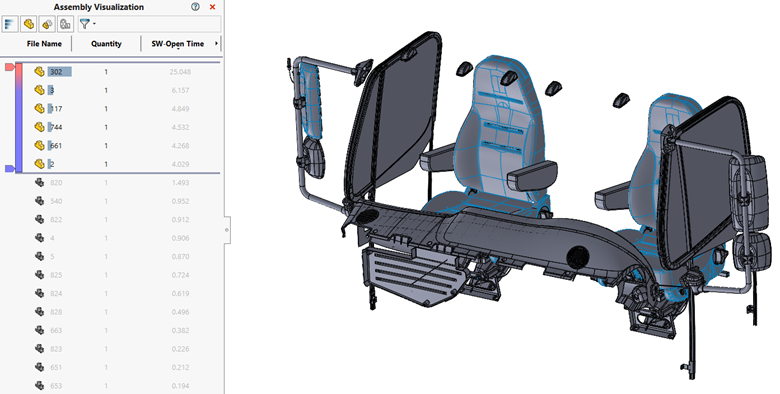The image size is (780, 394).
Task: Click the part icon next to 661
Action: click(x=39, y=145)
